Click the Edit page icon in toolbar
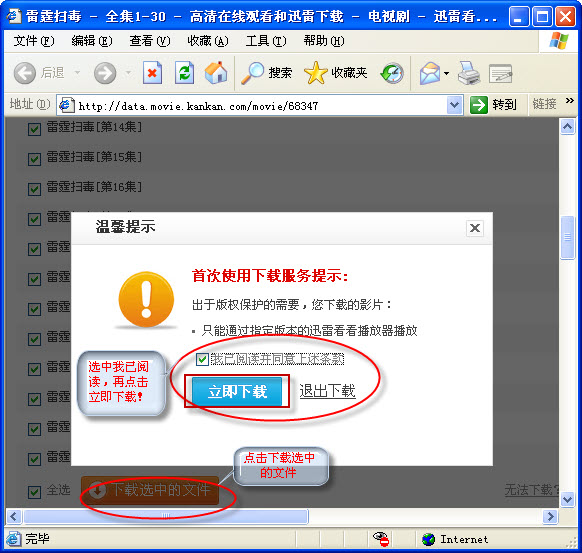Screen dimensions: 582x553 pos(500,73)
